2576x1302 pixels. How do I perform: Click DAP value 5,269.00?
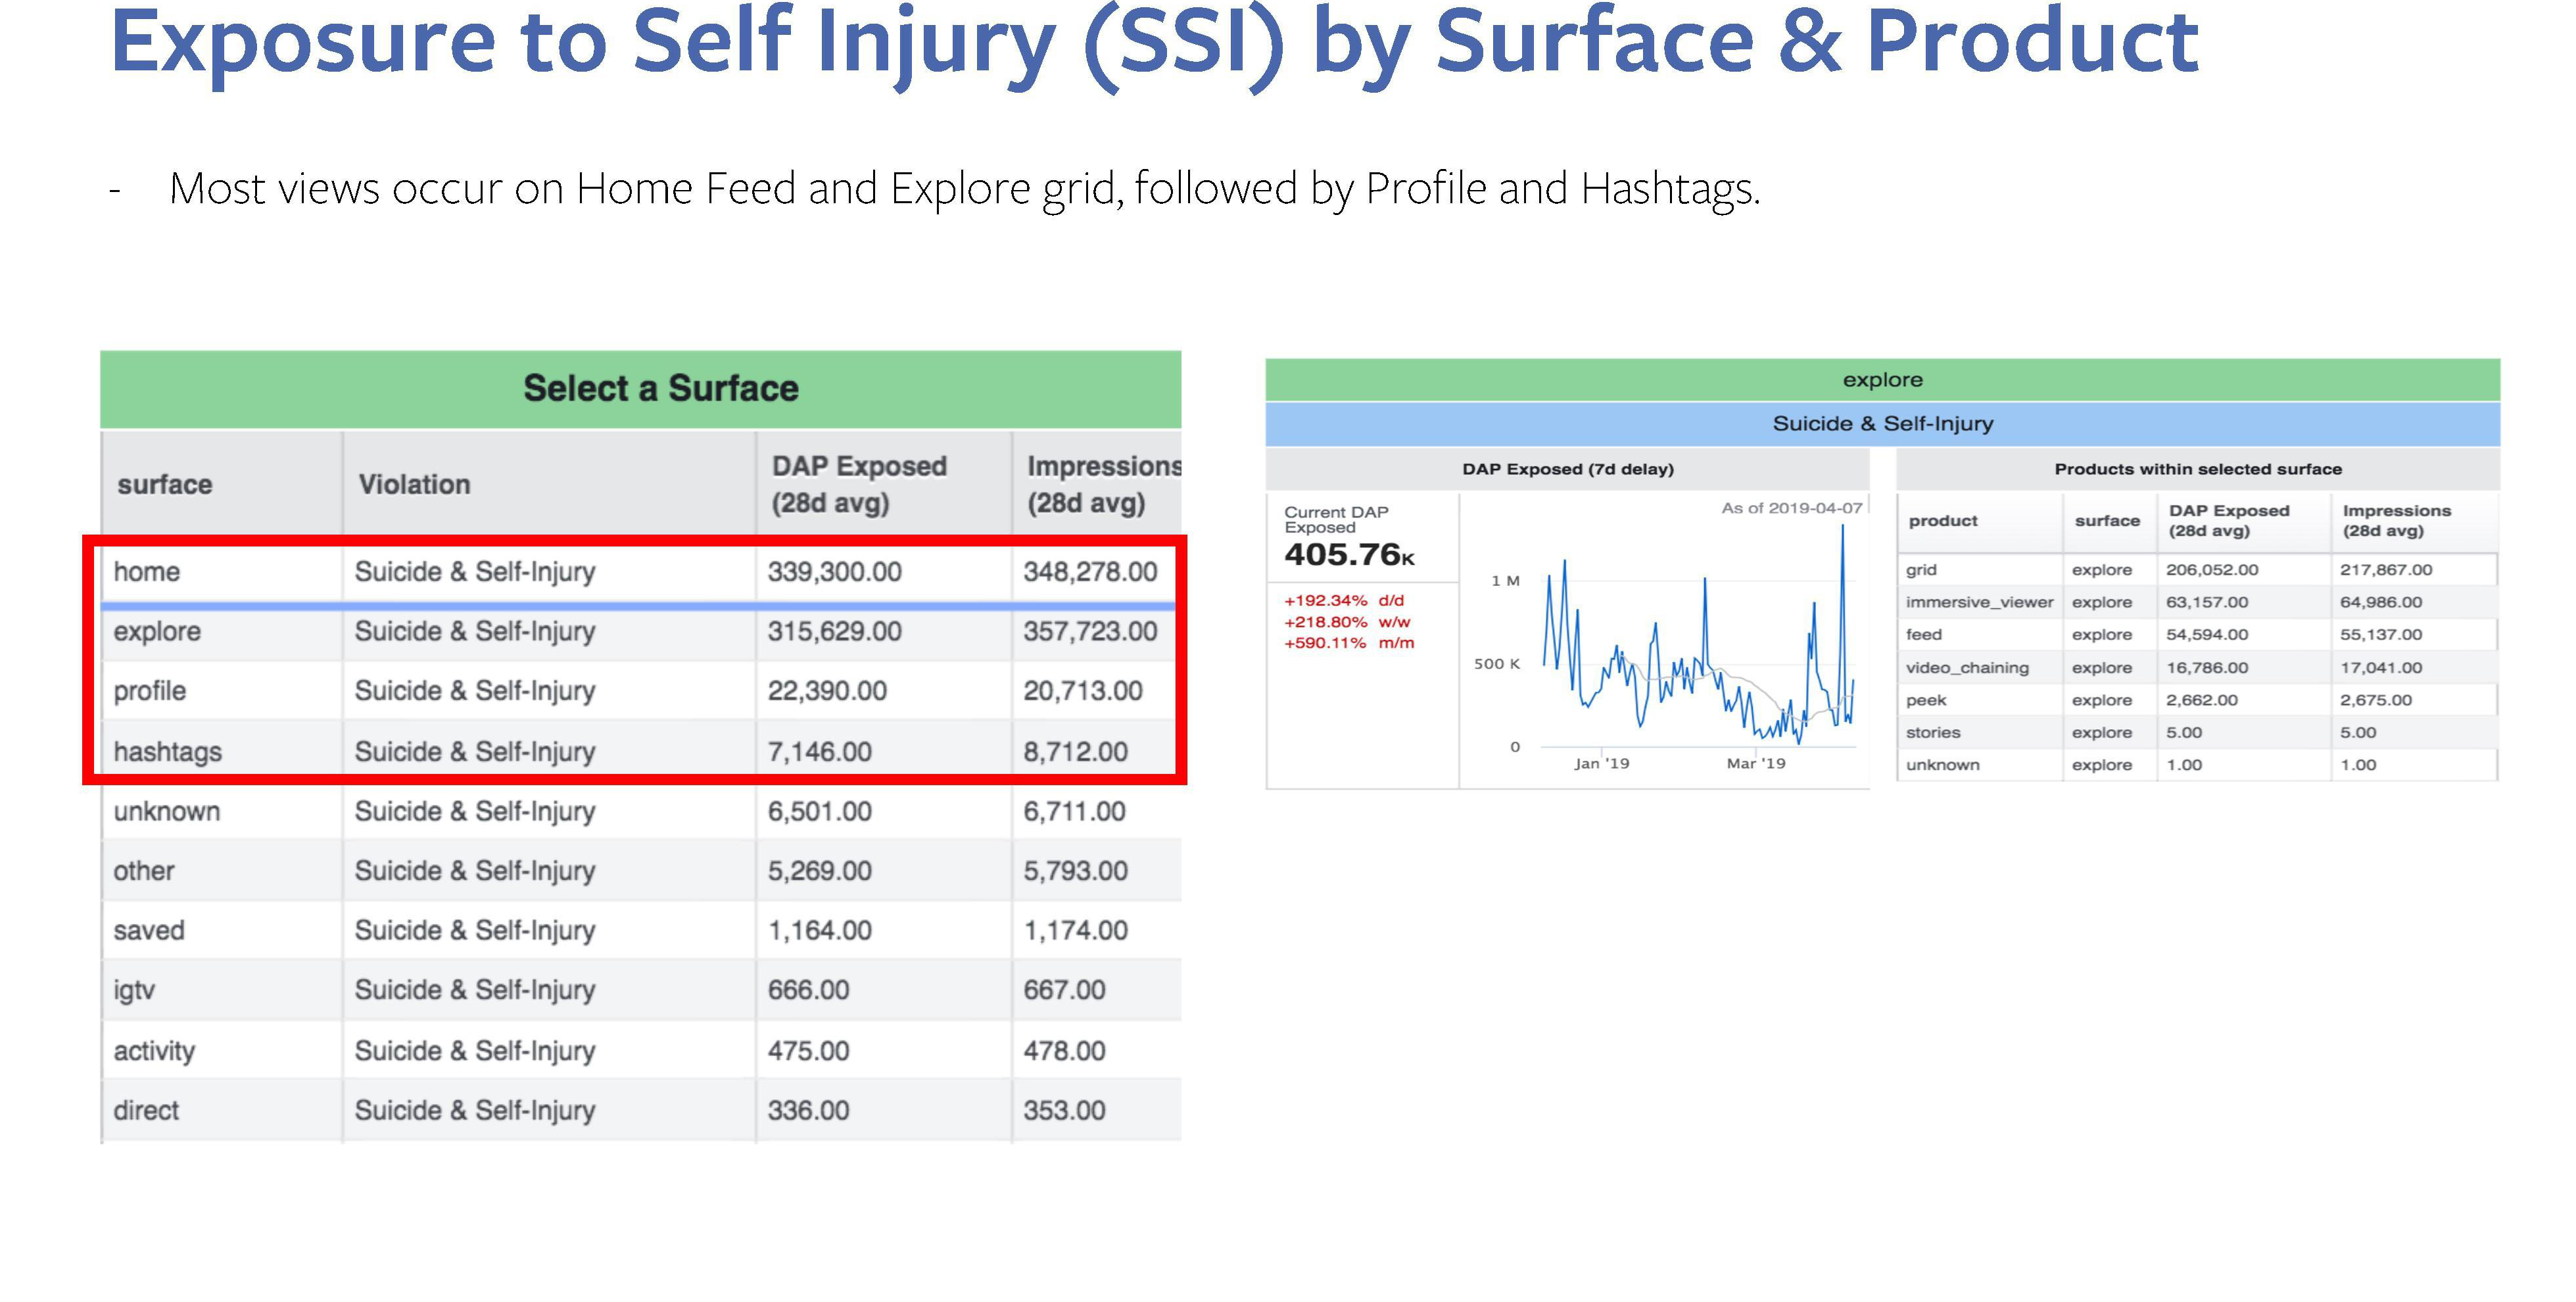[x=819, y=871]
